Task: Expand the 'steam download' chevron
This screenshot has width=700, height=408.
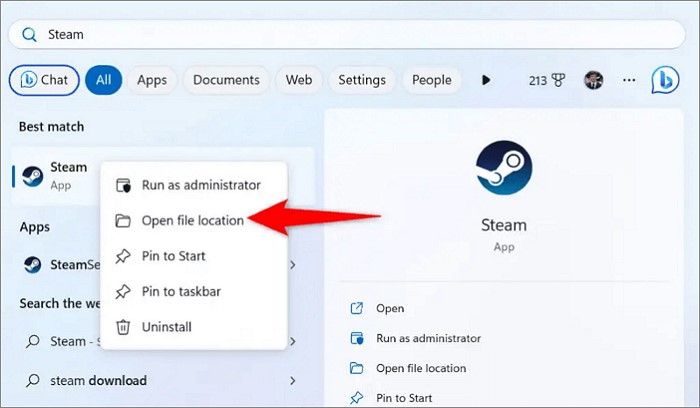Action: (x=292, y=380)
